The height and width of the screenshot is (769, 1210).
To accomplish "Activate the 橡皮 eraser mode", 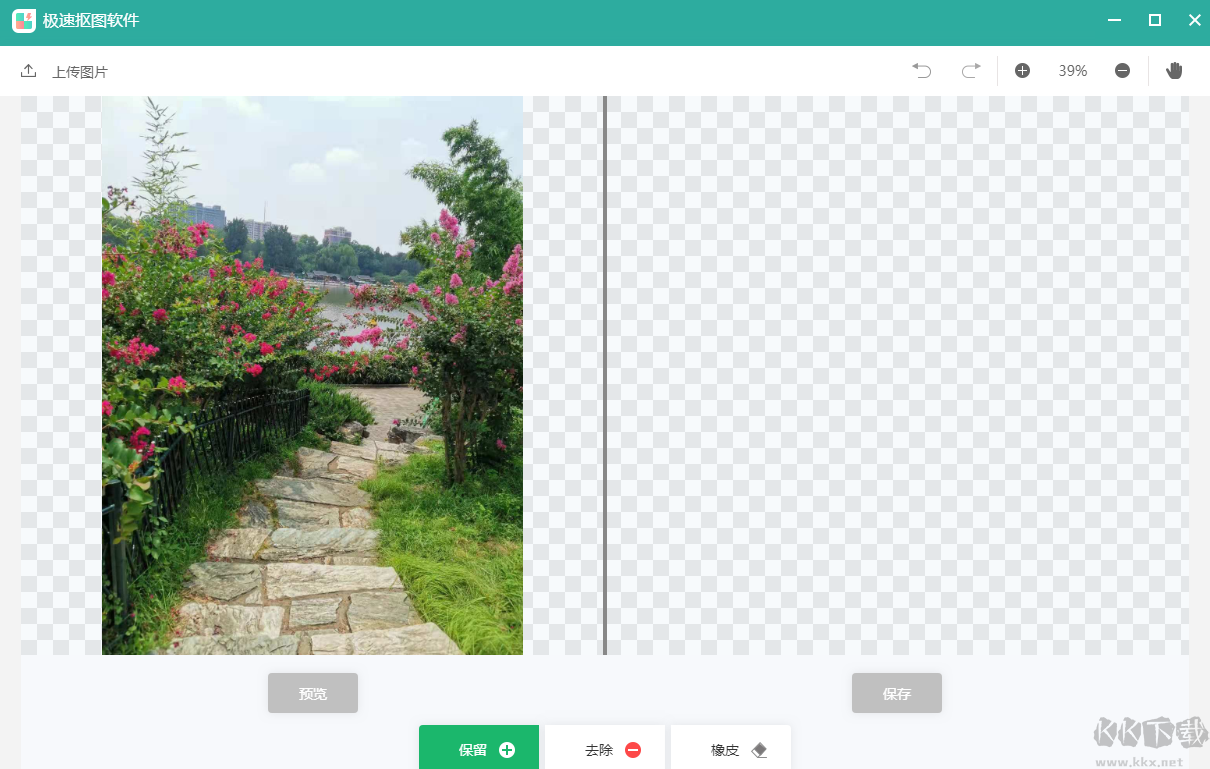I will tap(731, 749).
